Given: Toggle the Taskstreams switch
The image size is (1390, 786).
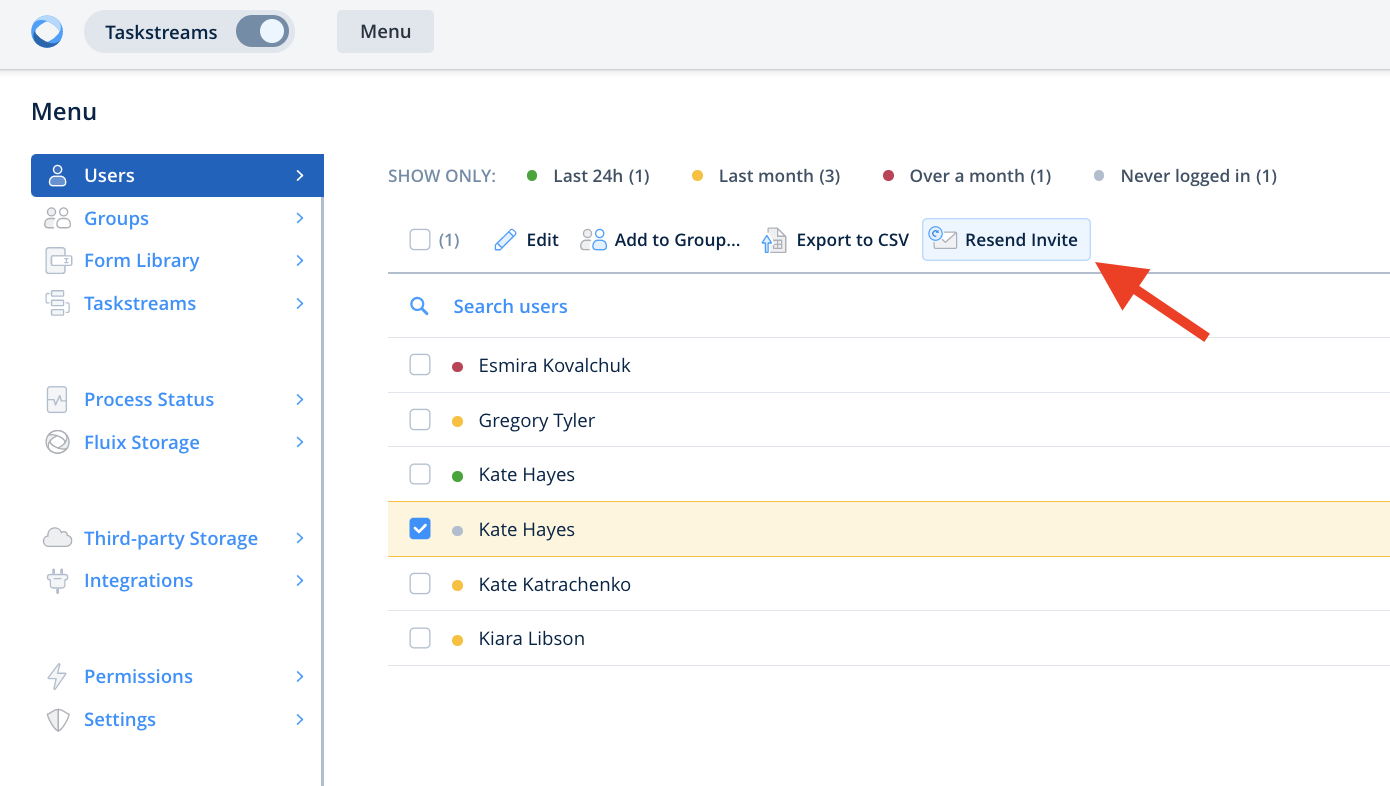Looking at the screenshot, I should (262, 32).
